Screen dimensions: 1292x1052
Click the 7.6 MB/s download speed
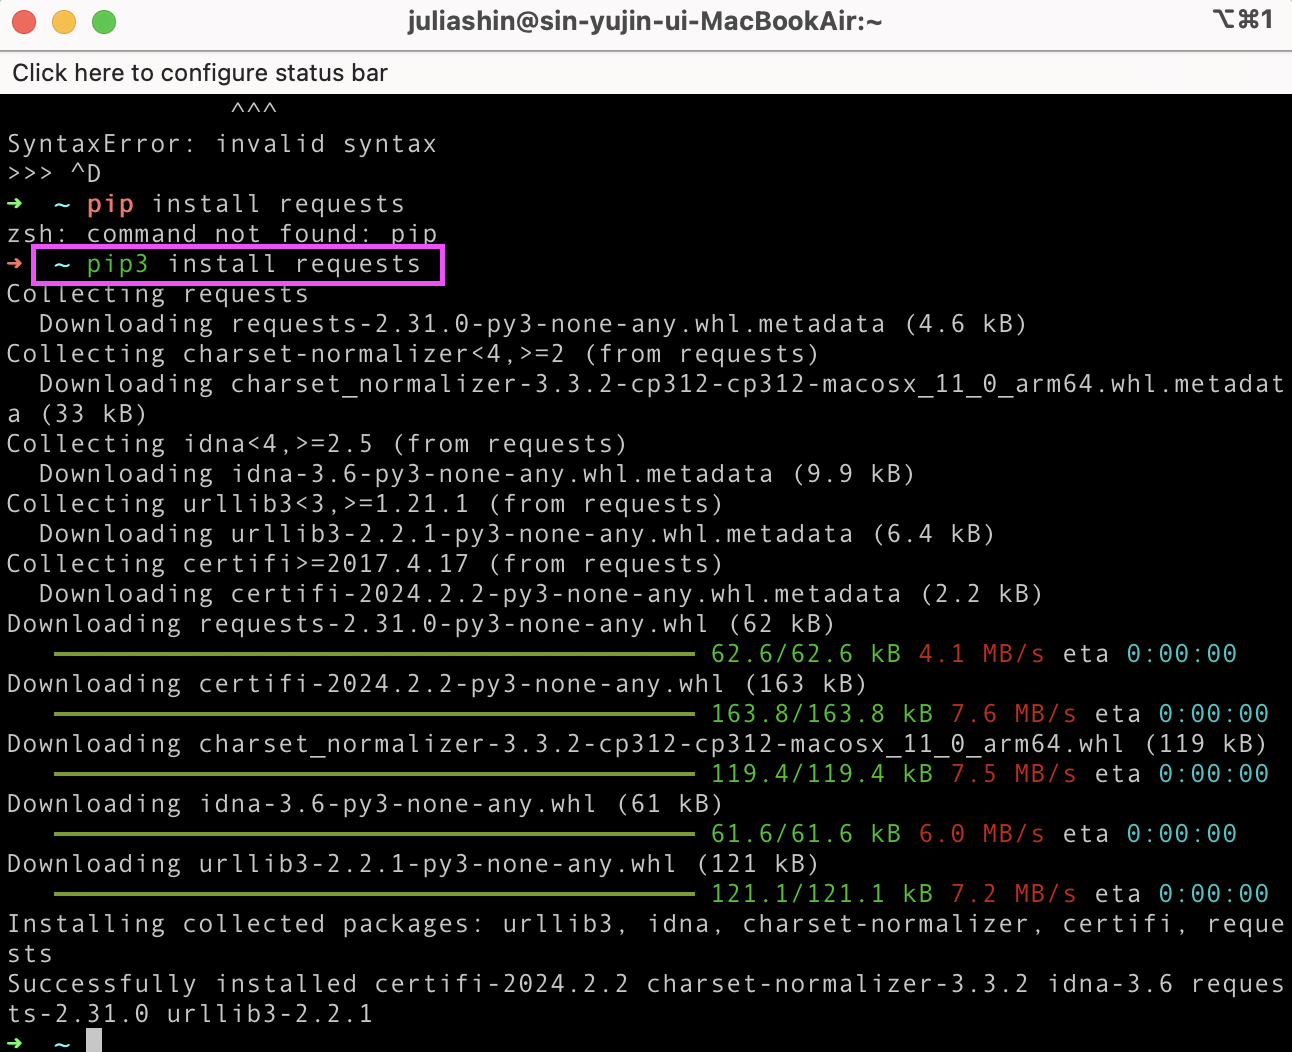click(x=1014, y=714)
